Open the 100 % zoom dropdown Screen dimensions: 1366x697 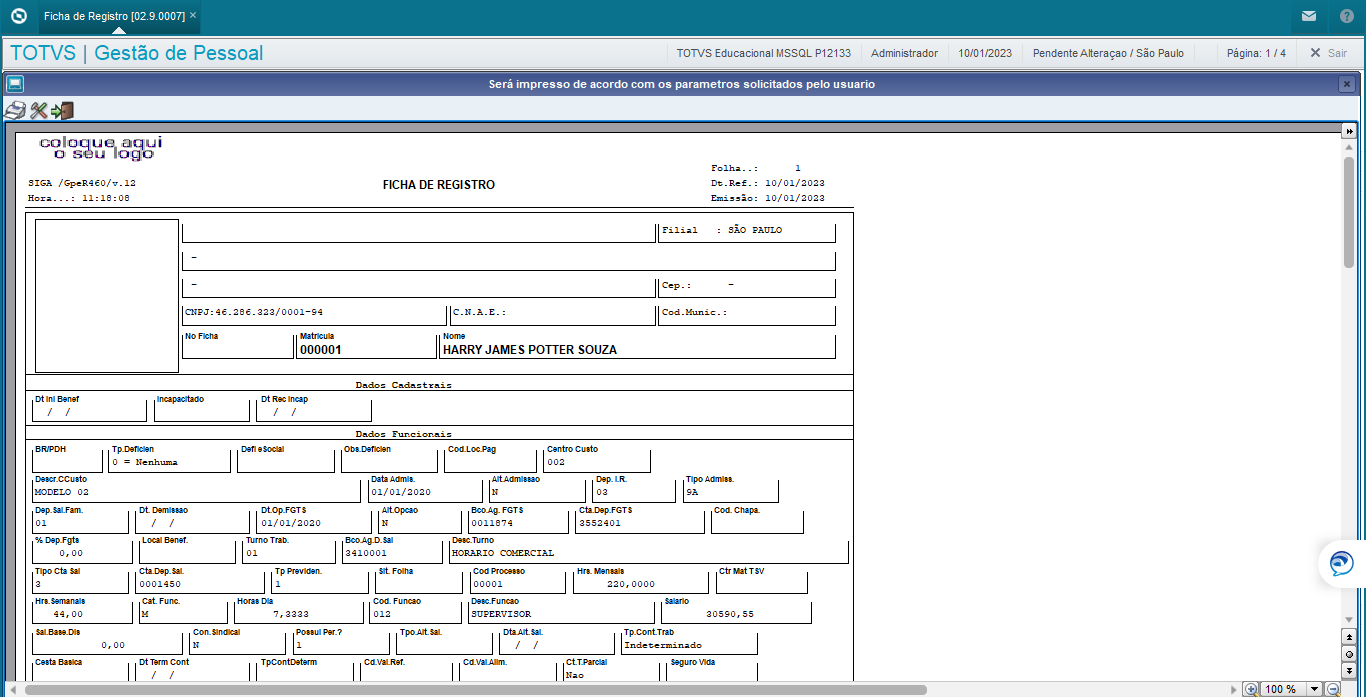click(1314, 689)
